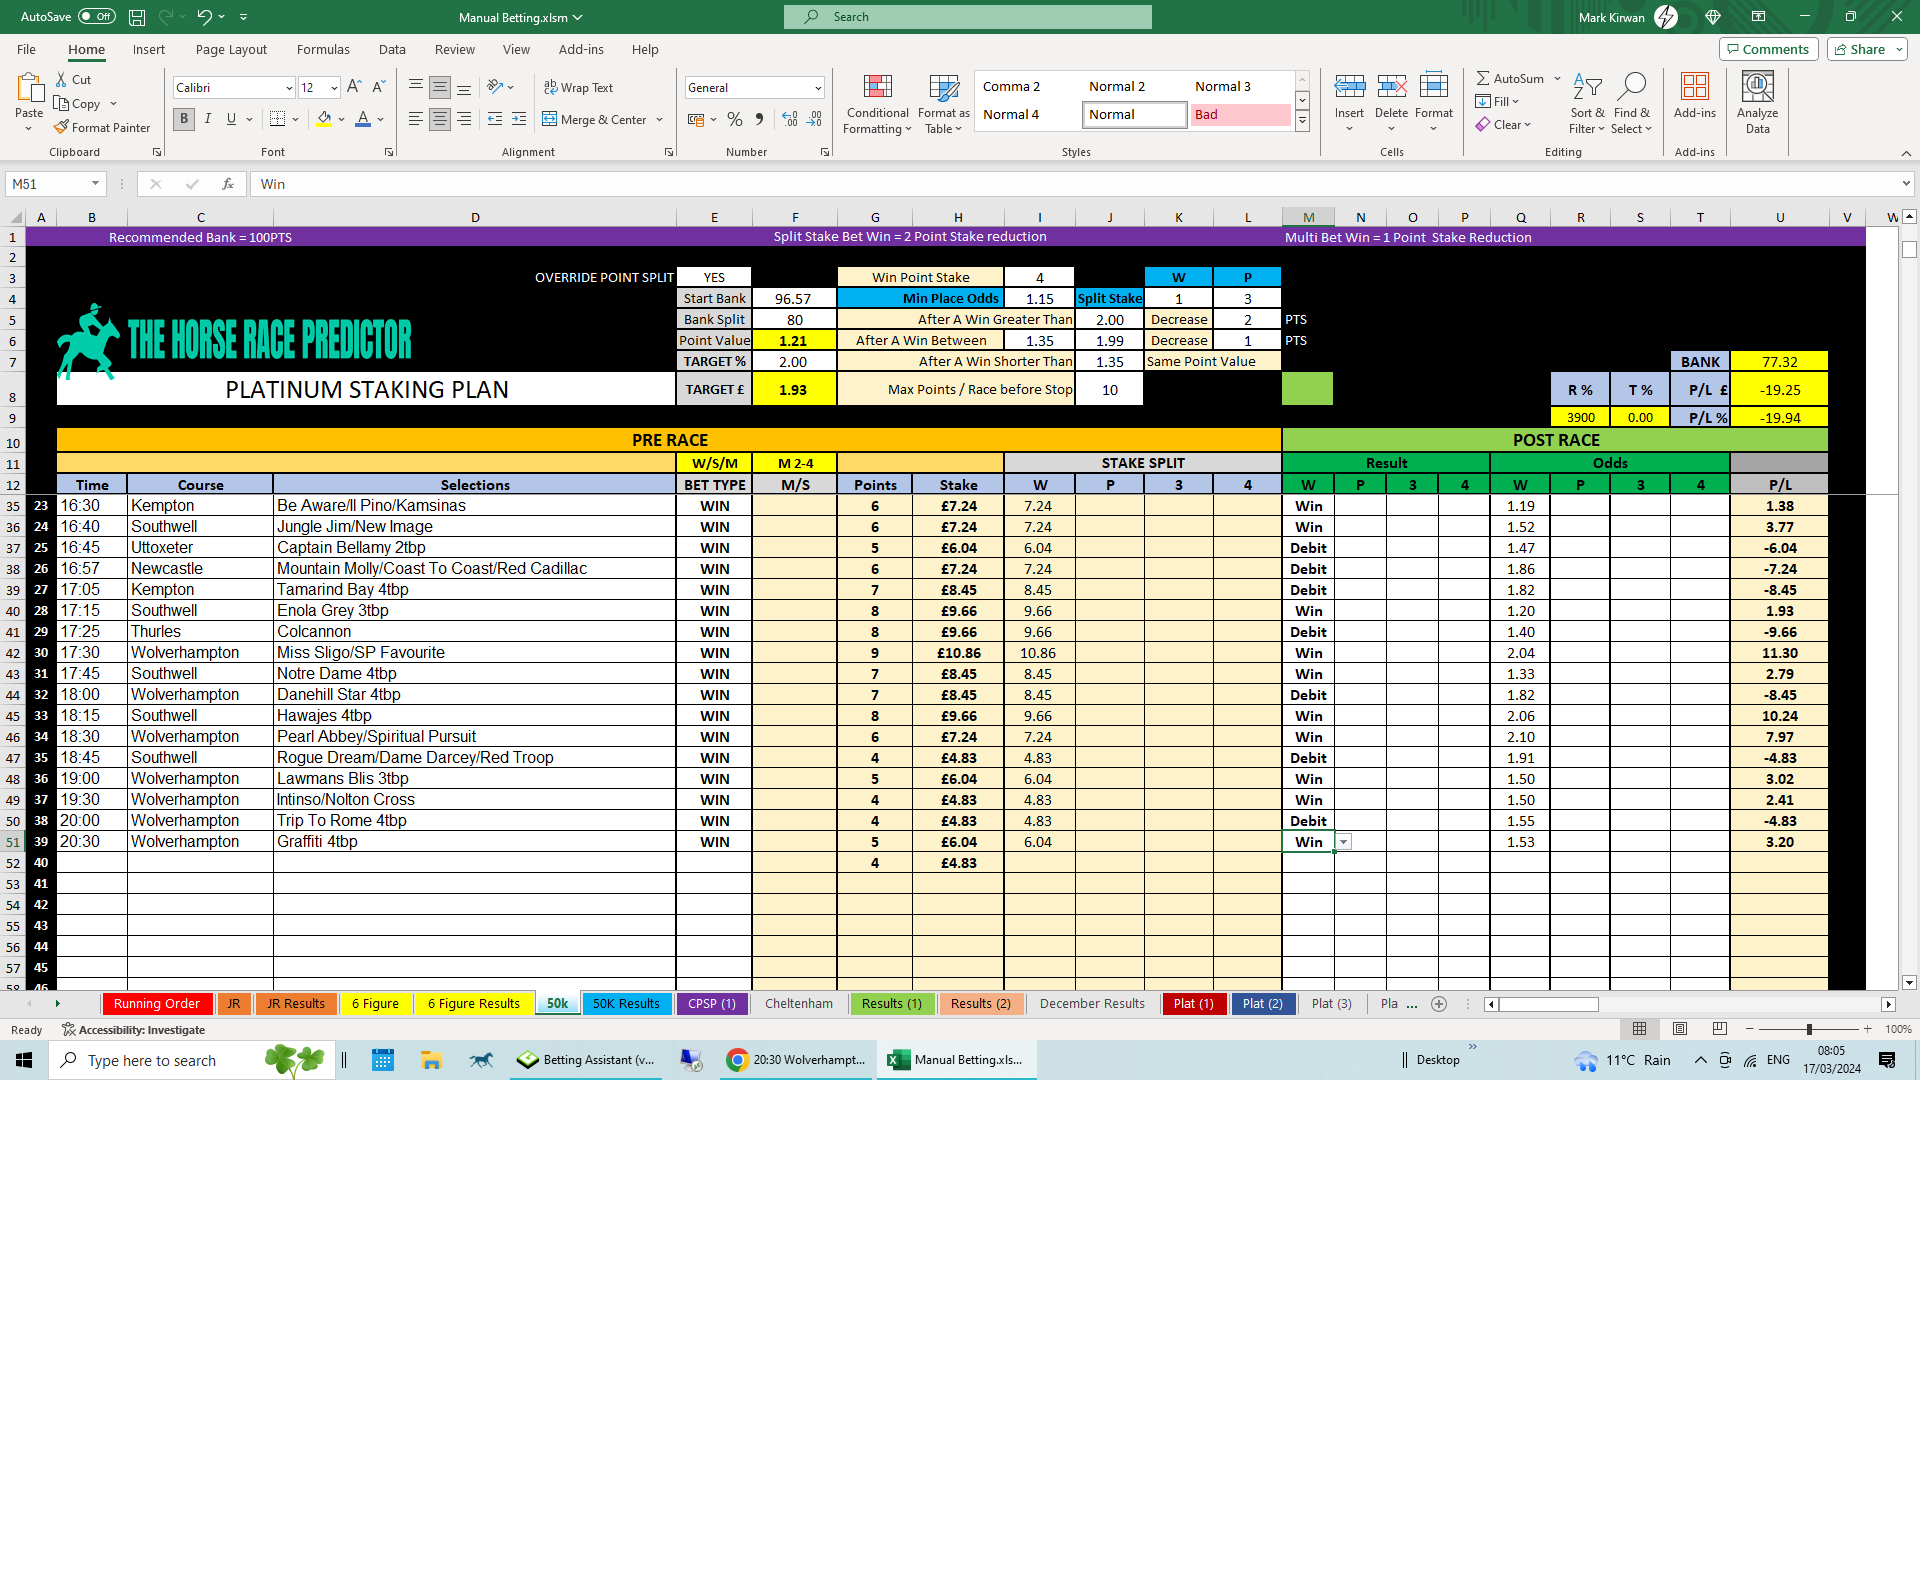Click the Percent Style icon
Screen dimensions: 1920x1572
click(x=735, y=119)
